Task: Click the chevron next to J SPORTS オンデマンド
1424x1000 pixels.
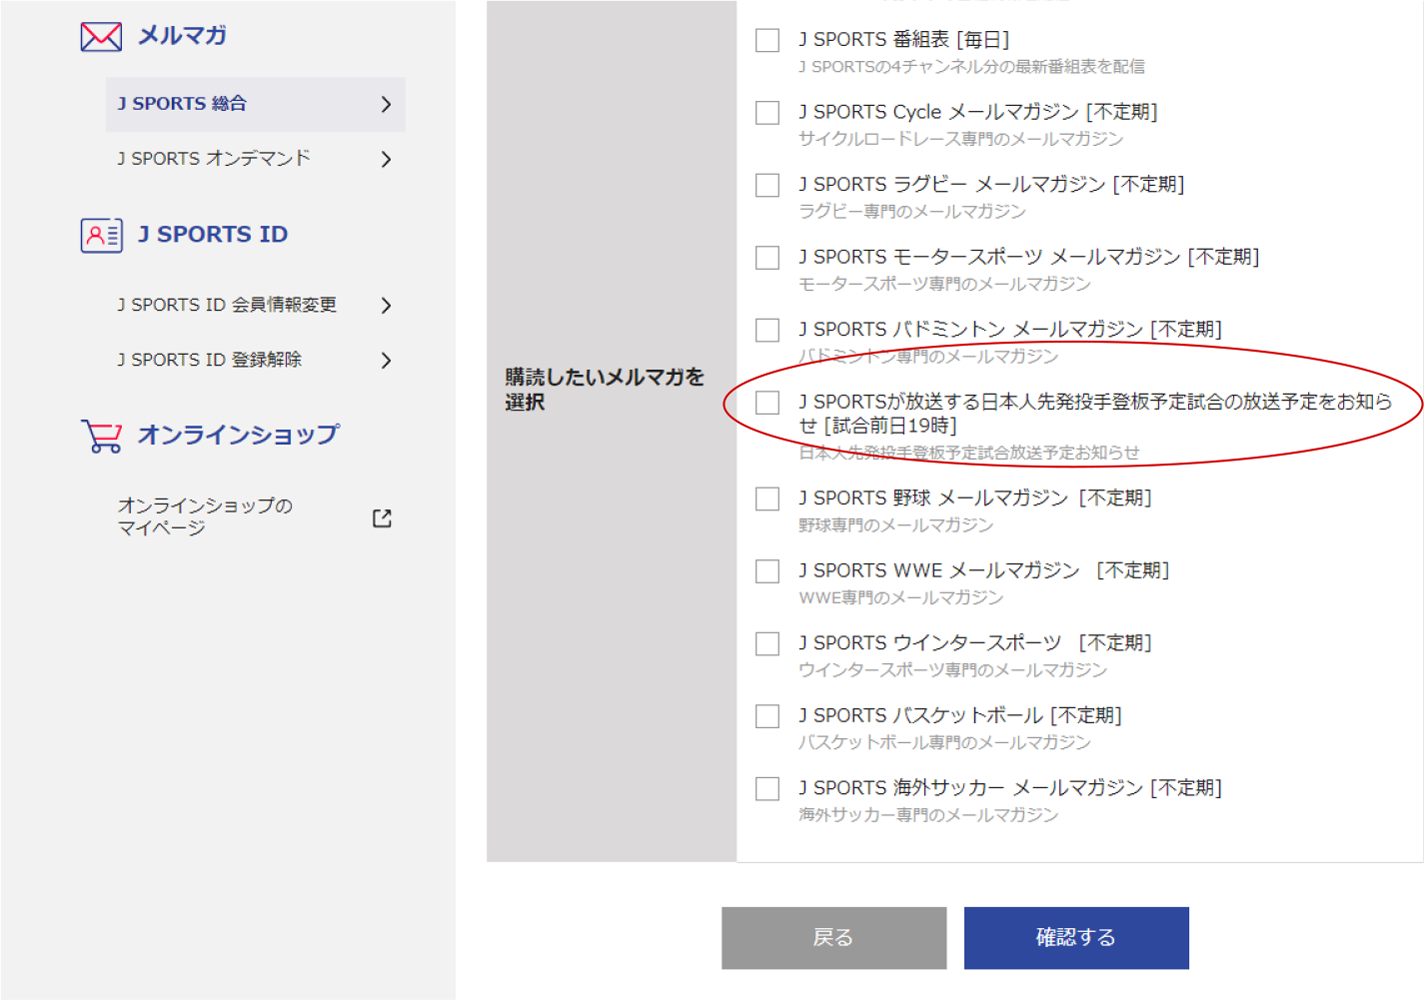Action: tap(386, 159)
